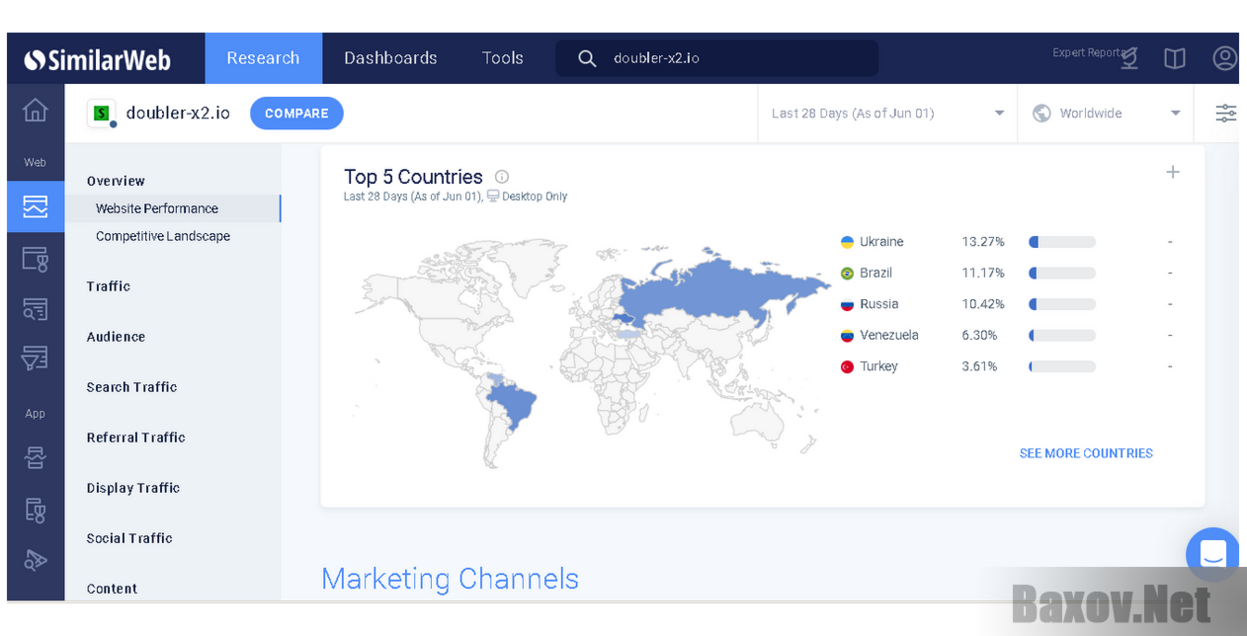Switch to the Research tab
1247x636 pixels.
coord(263,58)
